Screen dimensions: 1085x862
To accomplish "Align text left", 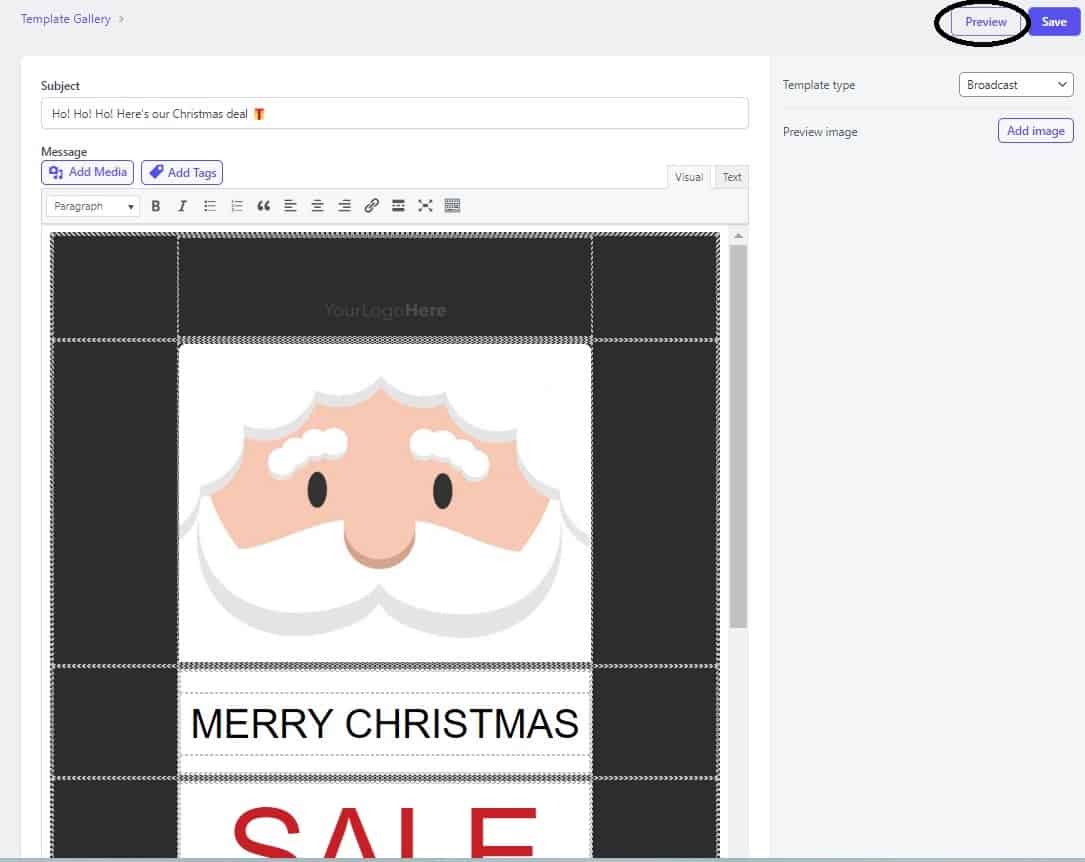I will tap(291, 206).
